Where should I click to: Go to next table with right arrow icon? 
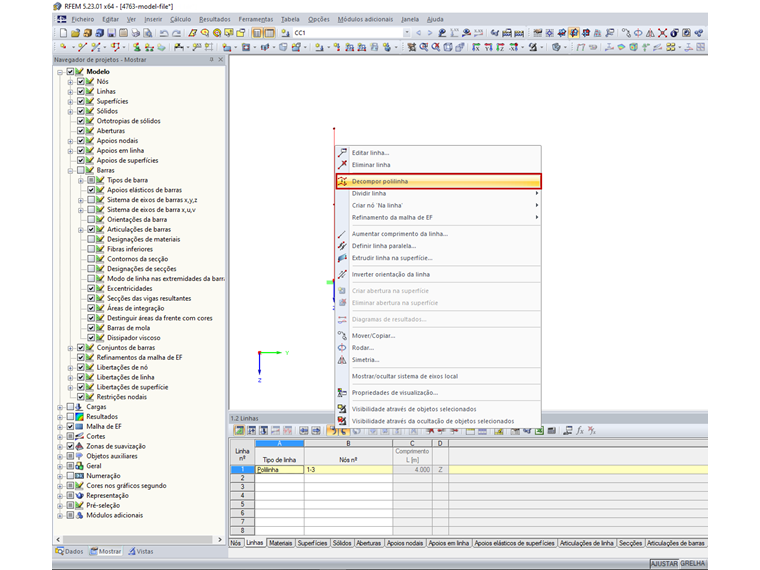(316, 430)
